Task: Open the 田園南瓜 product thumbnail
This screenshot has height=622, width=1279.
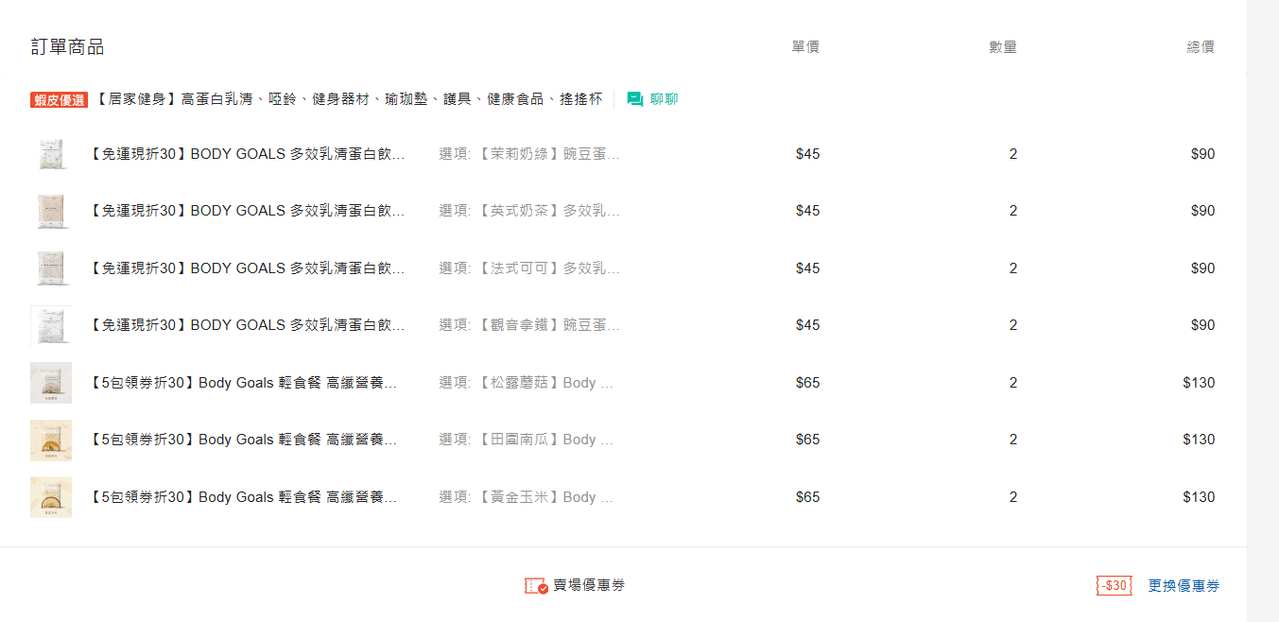Action: (51, 440)
